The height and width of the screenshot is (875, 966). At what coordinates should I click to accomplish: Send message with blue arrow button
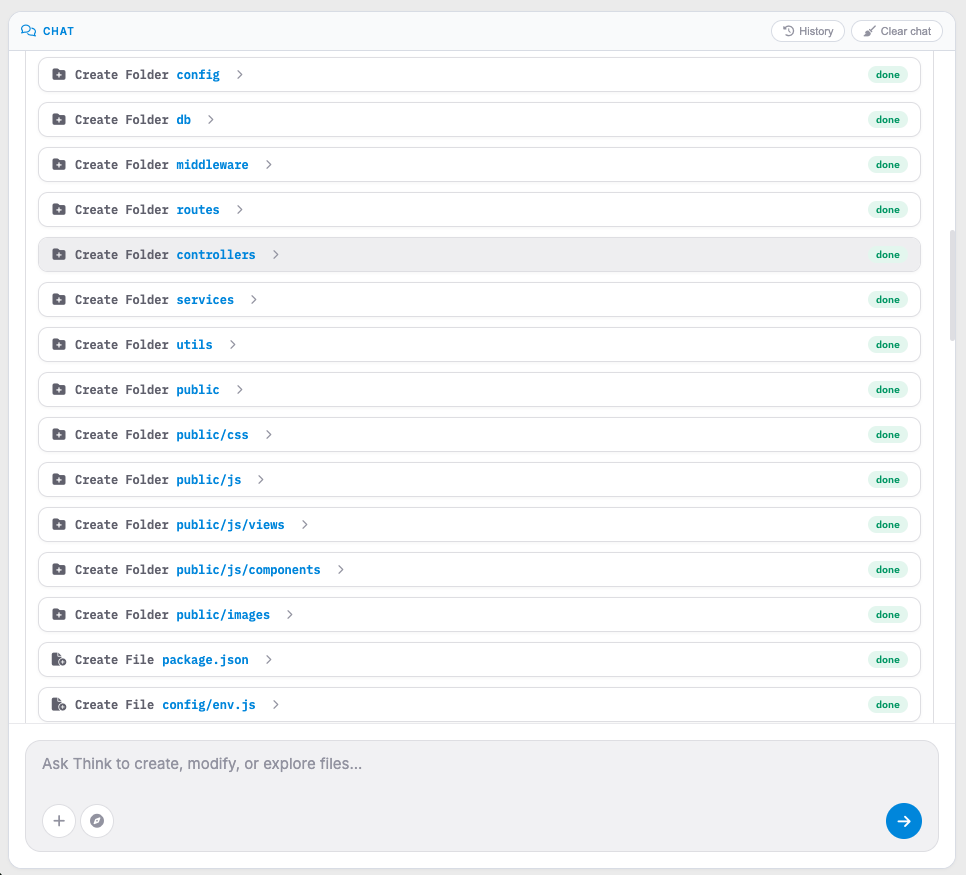click(904, 821)
